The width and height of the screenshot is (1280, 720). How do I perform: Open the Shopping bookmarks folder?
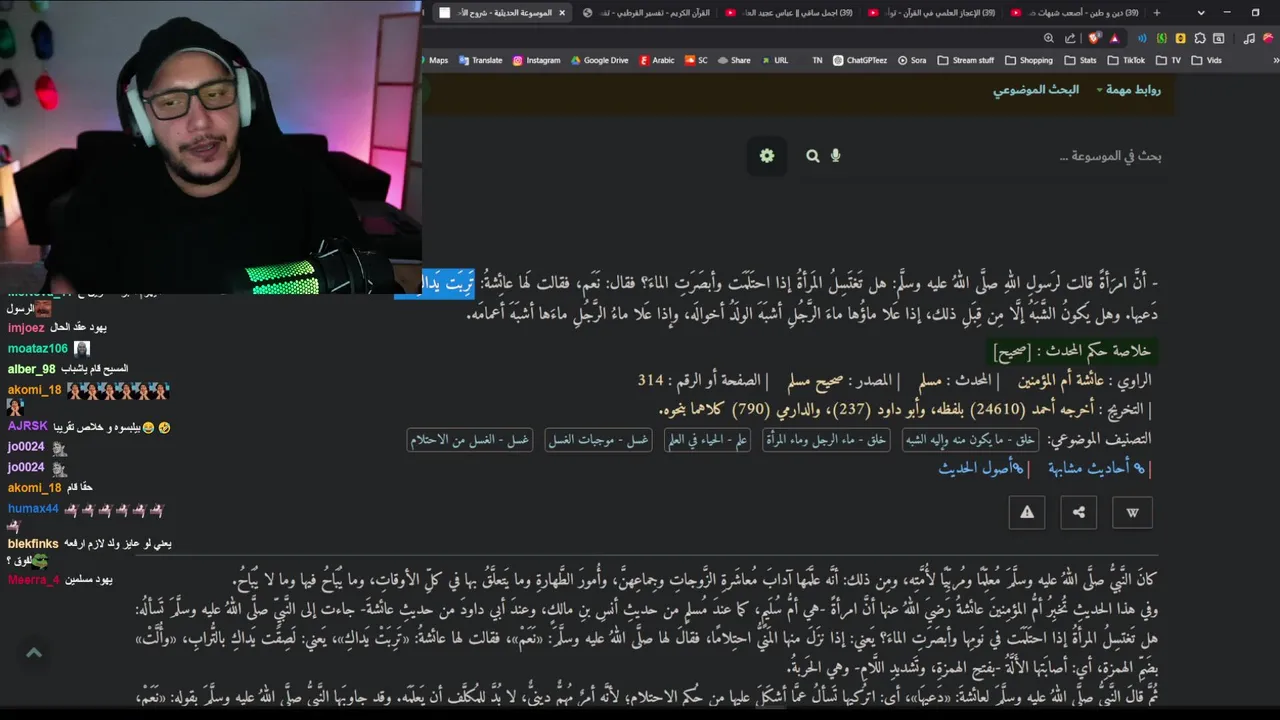click(x=1029, y=60)
